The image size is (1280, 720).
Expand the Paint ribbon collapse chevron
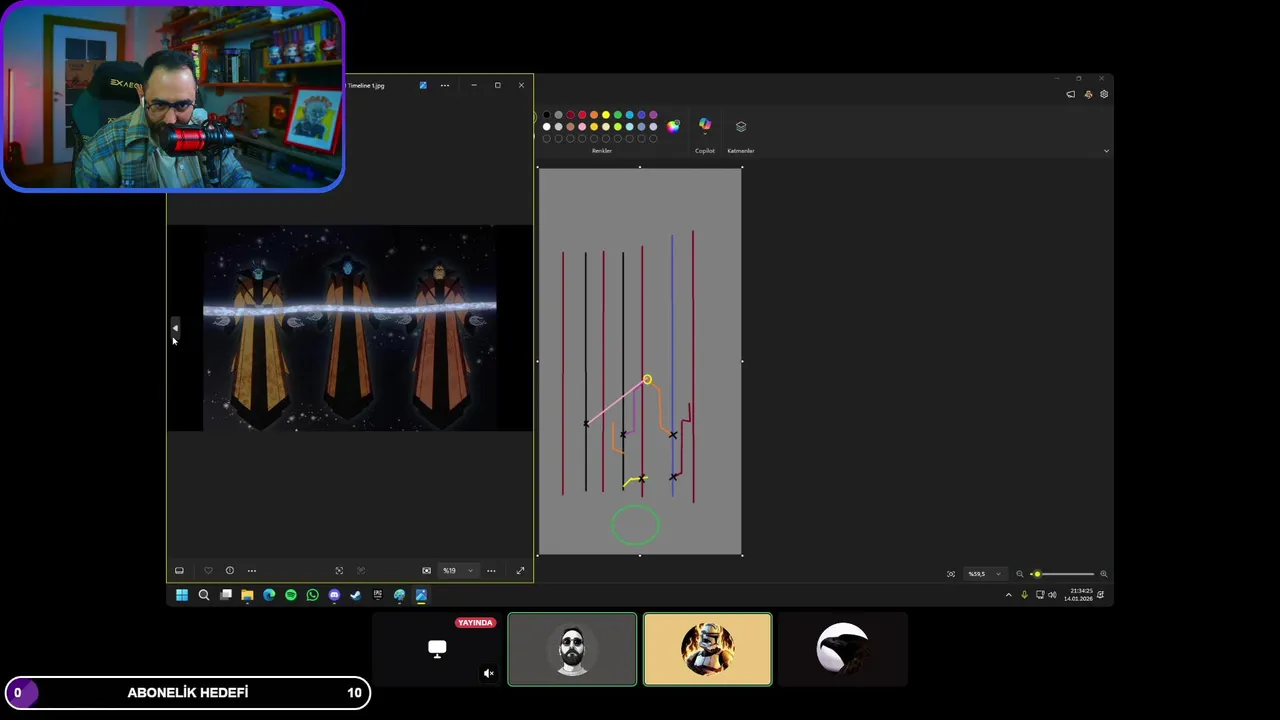[1106, 151]
